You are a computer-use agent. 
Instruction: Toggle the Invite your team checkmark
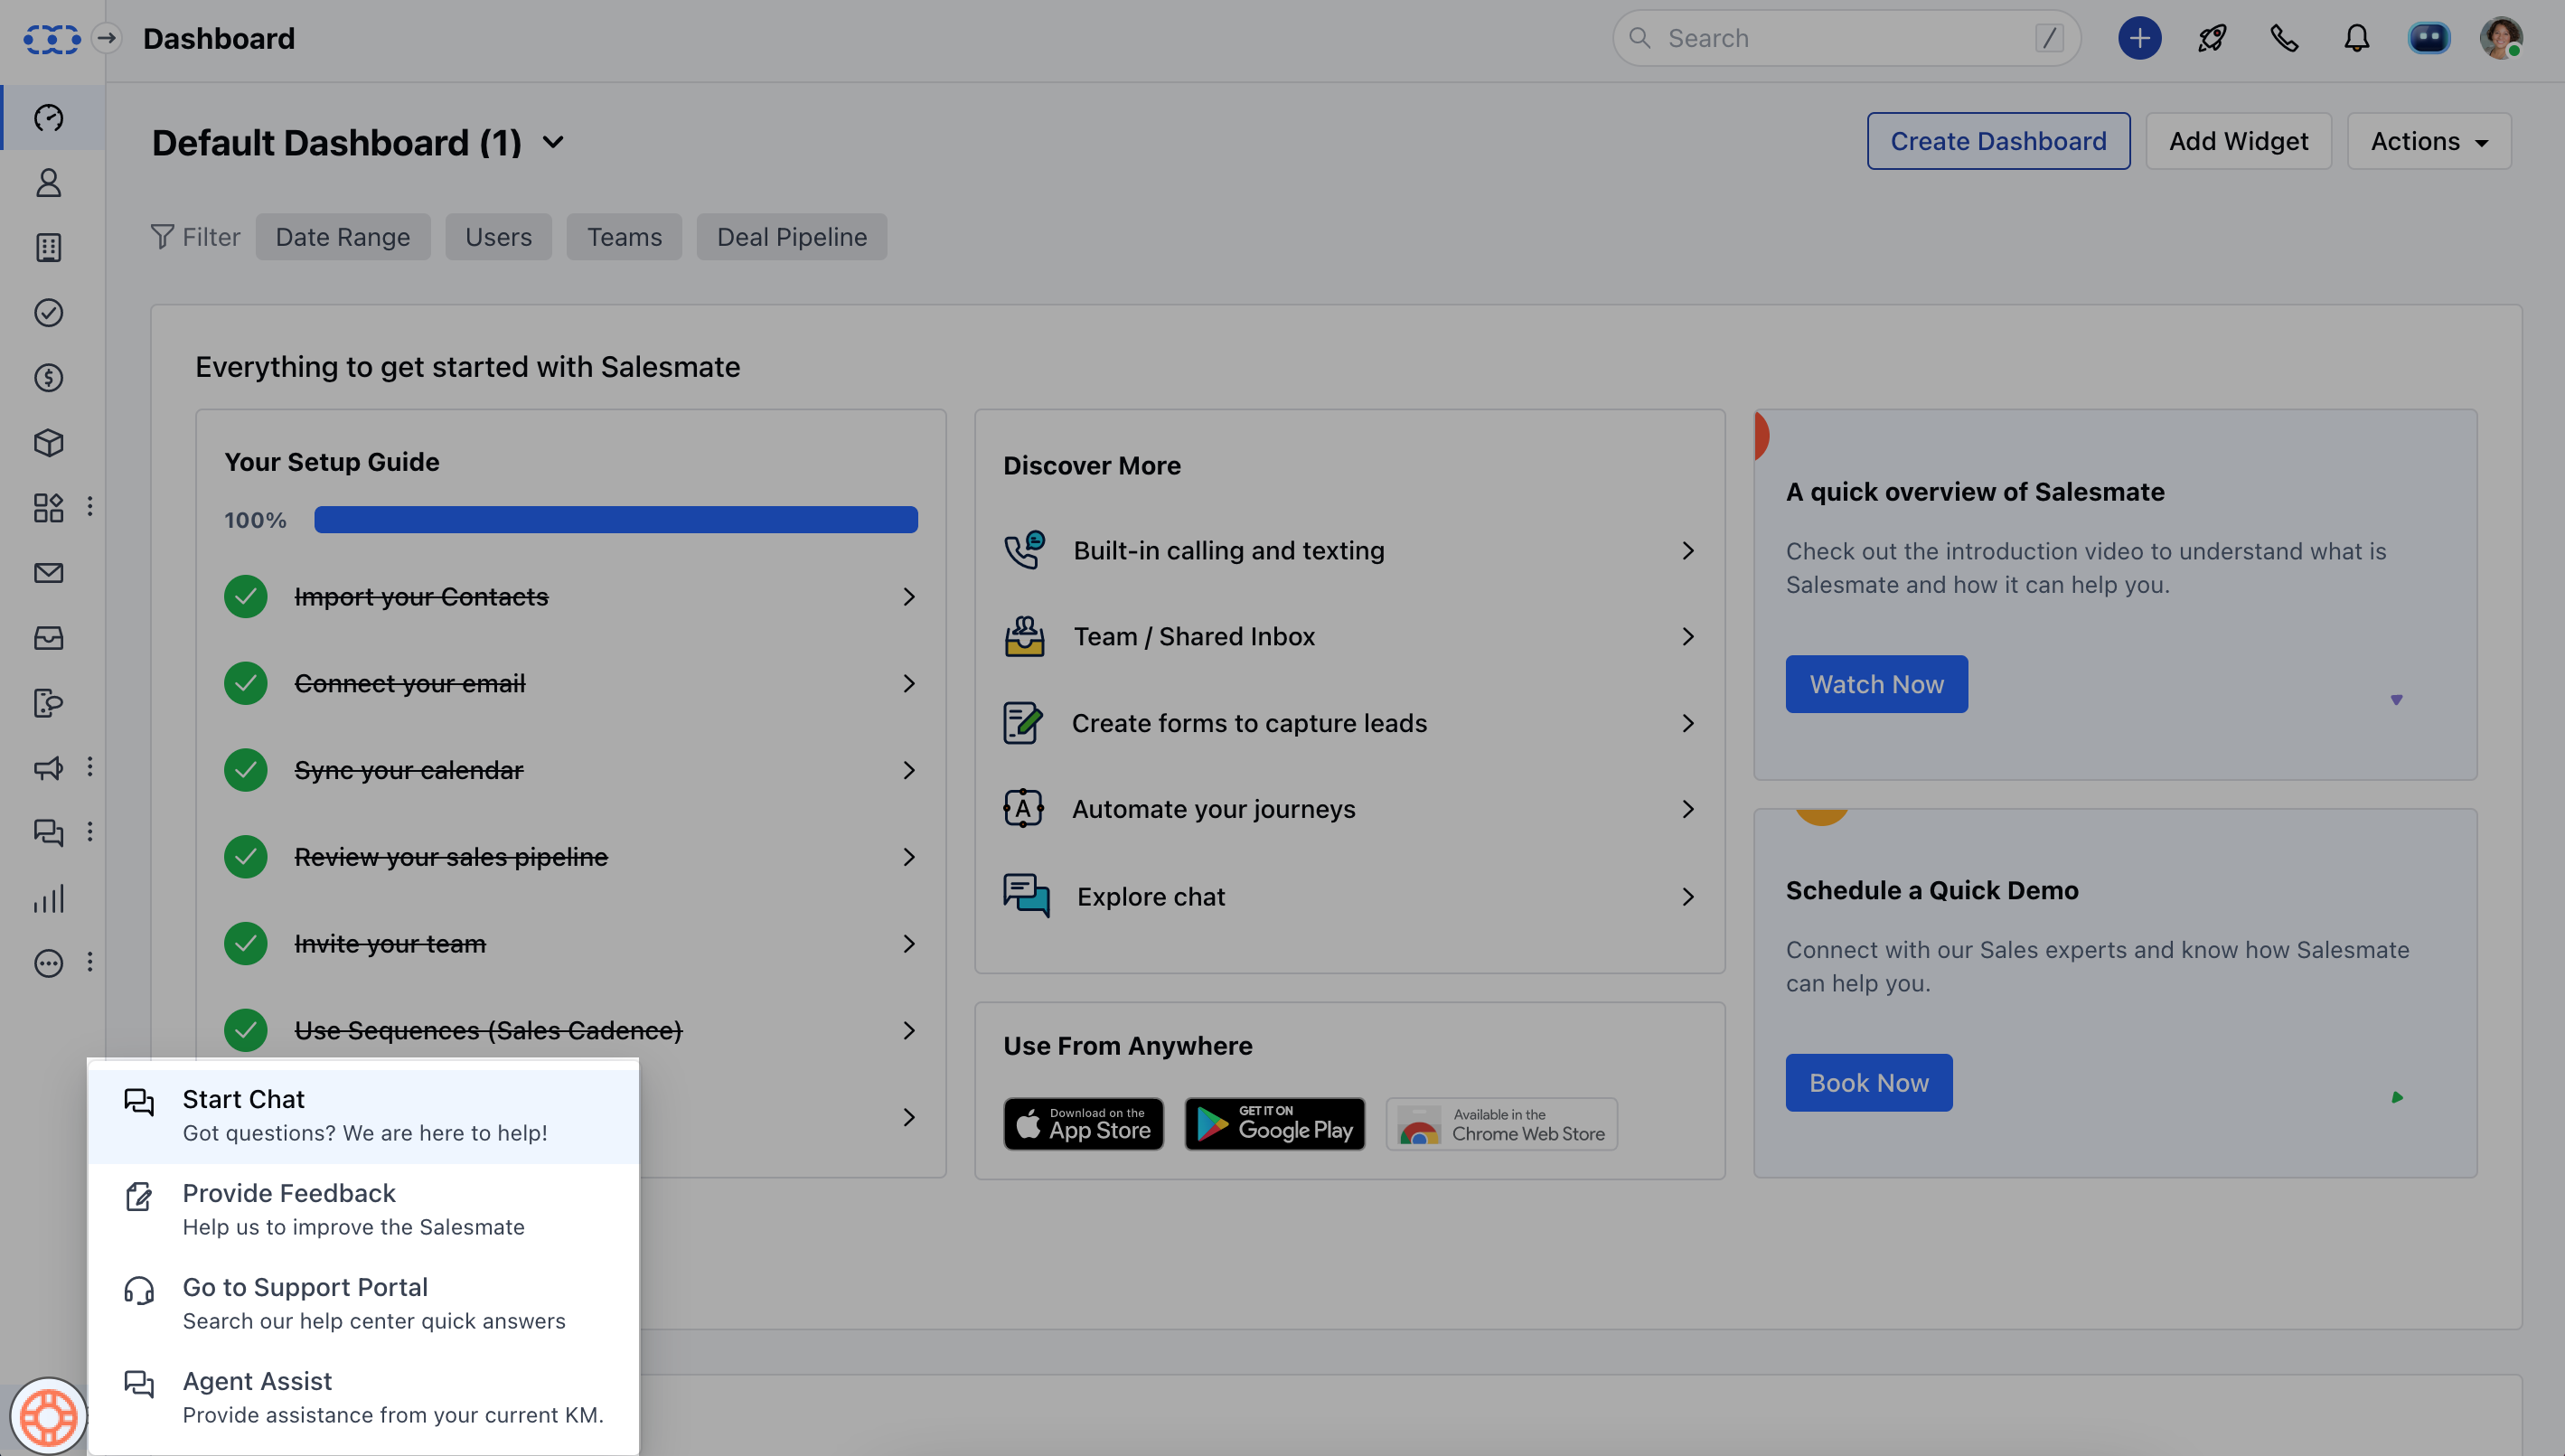tap(245, 944)
